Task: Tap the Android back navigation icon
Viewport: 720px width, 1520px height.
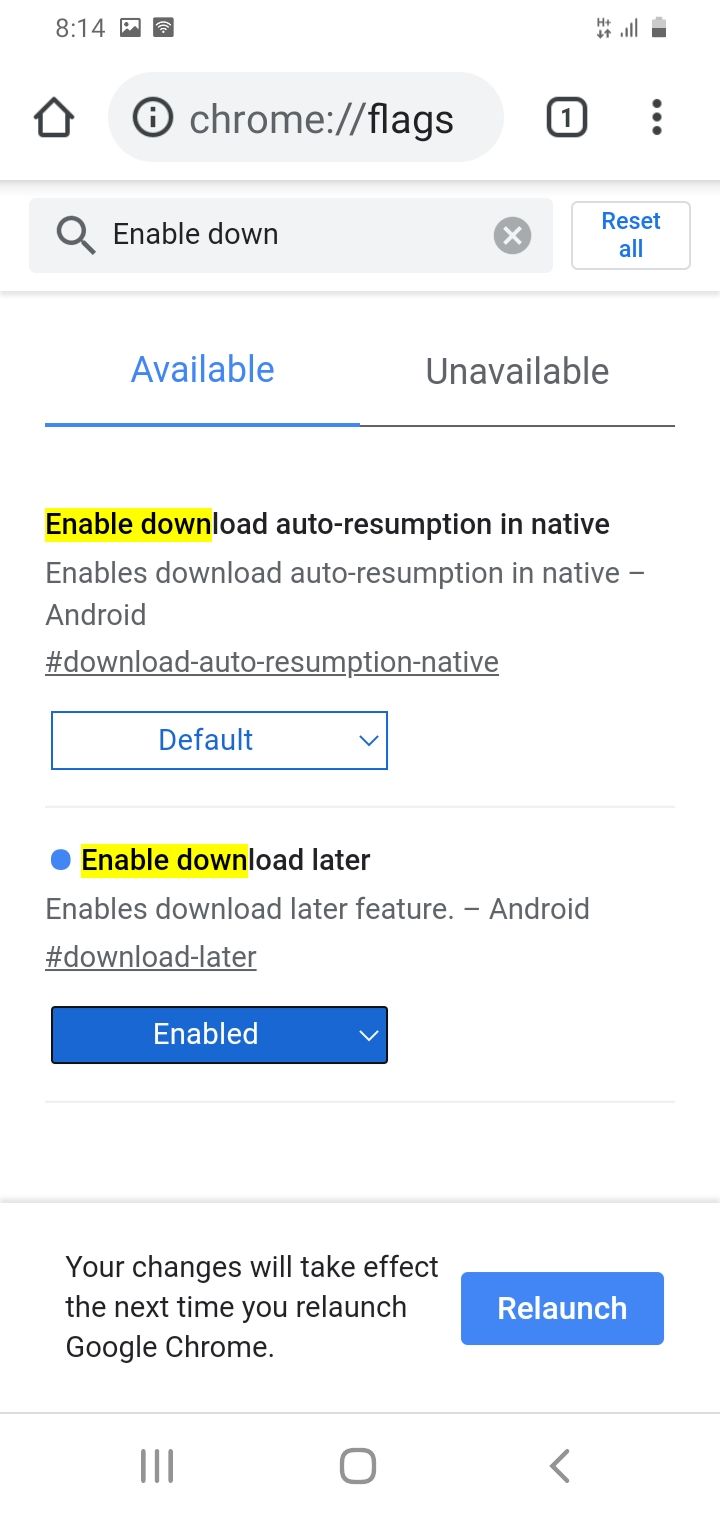Action: [559, 1465]
